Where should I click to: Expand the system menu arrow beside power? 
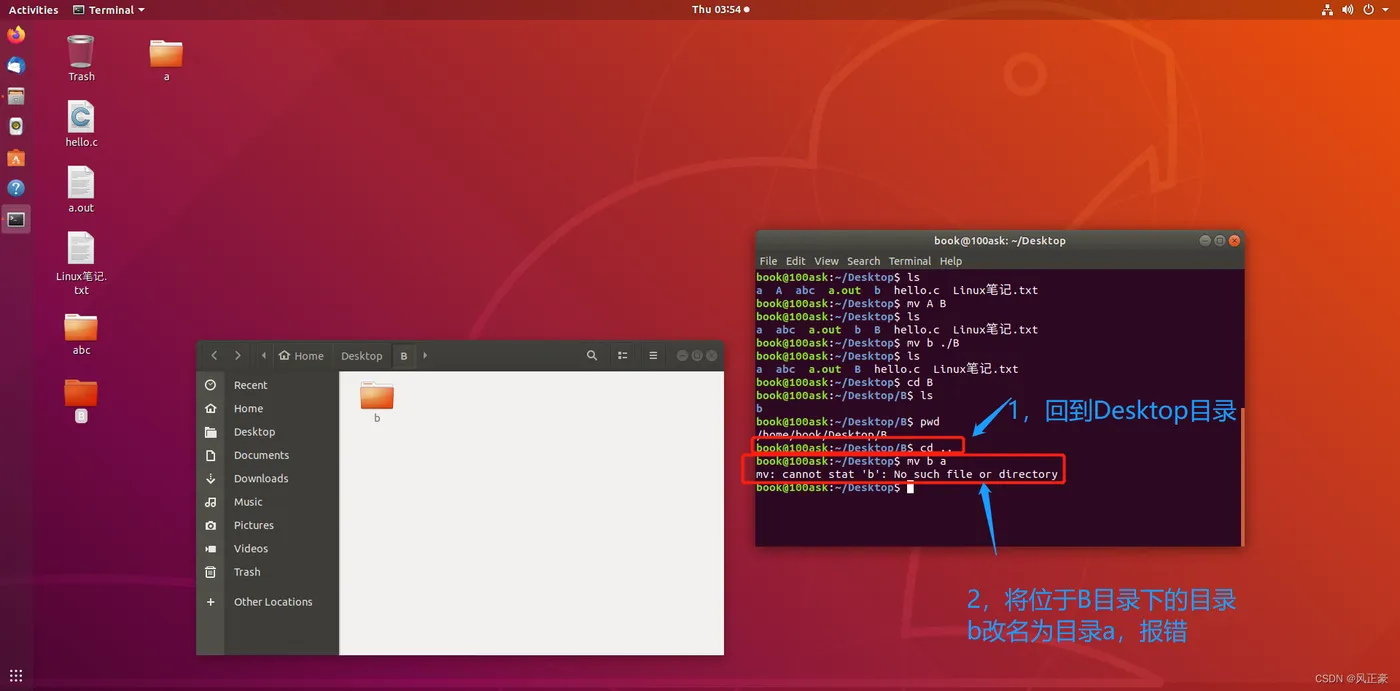1386,10
